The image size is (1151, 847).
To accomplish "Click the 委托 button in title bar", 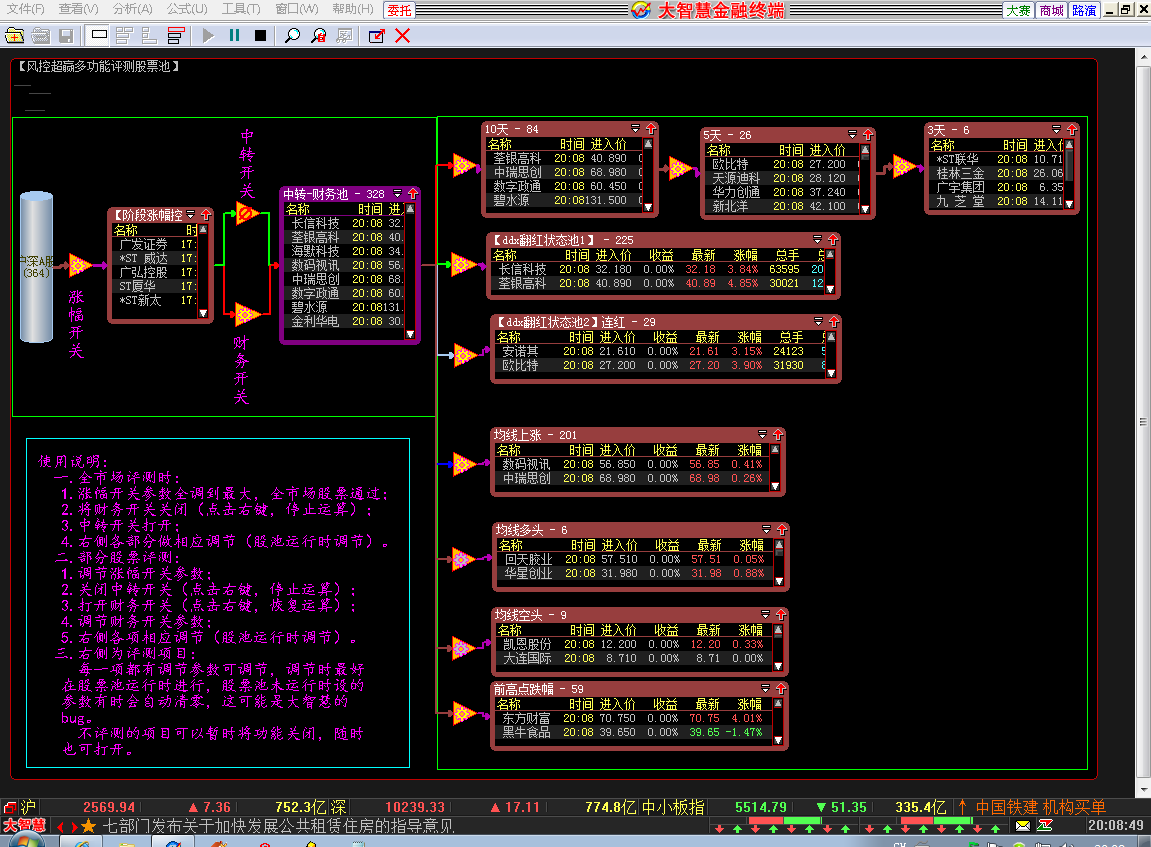I will (399, 10).
